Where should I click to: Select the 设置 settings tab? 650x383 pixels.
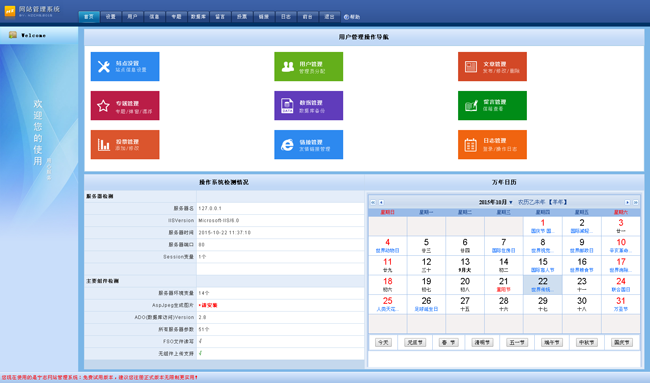[111, 17]
